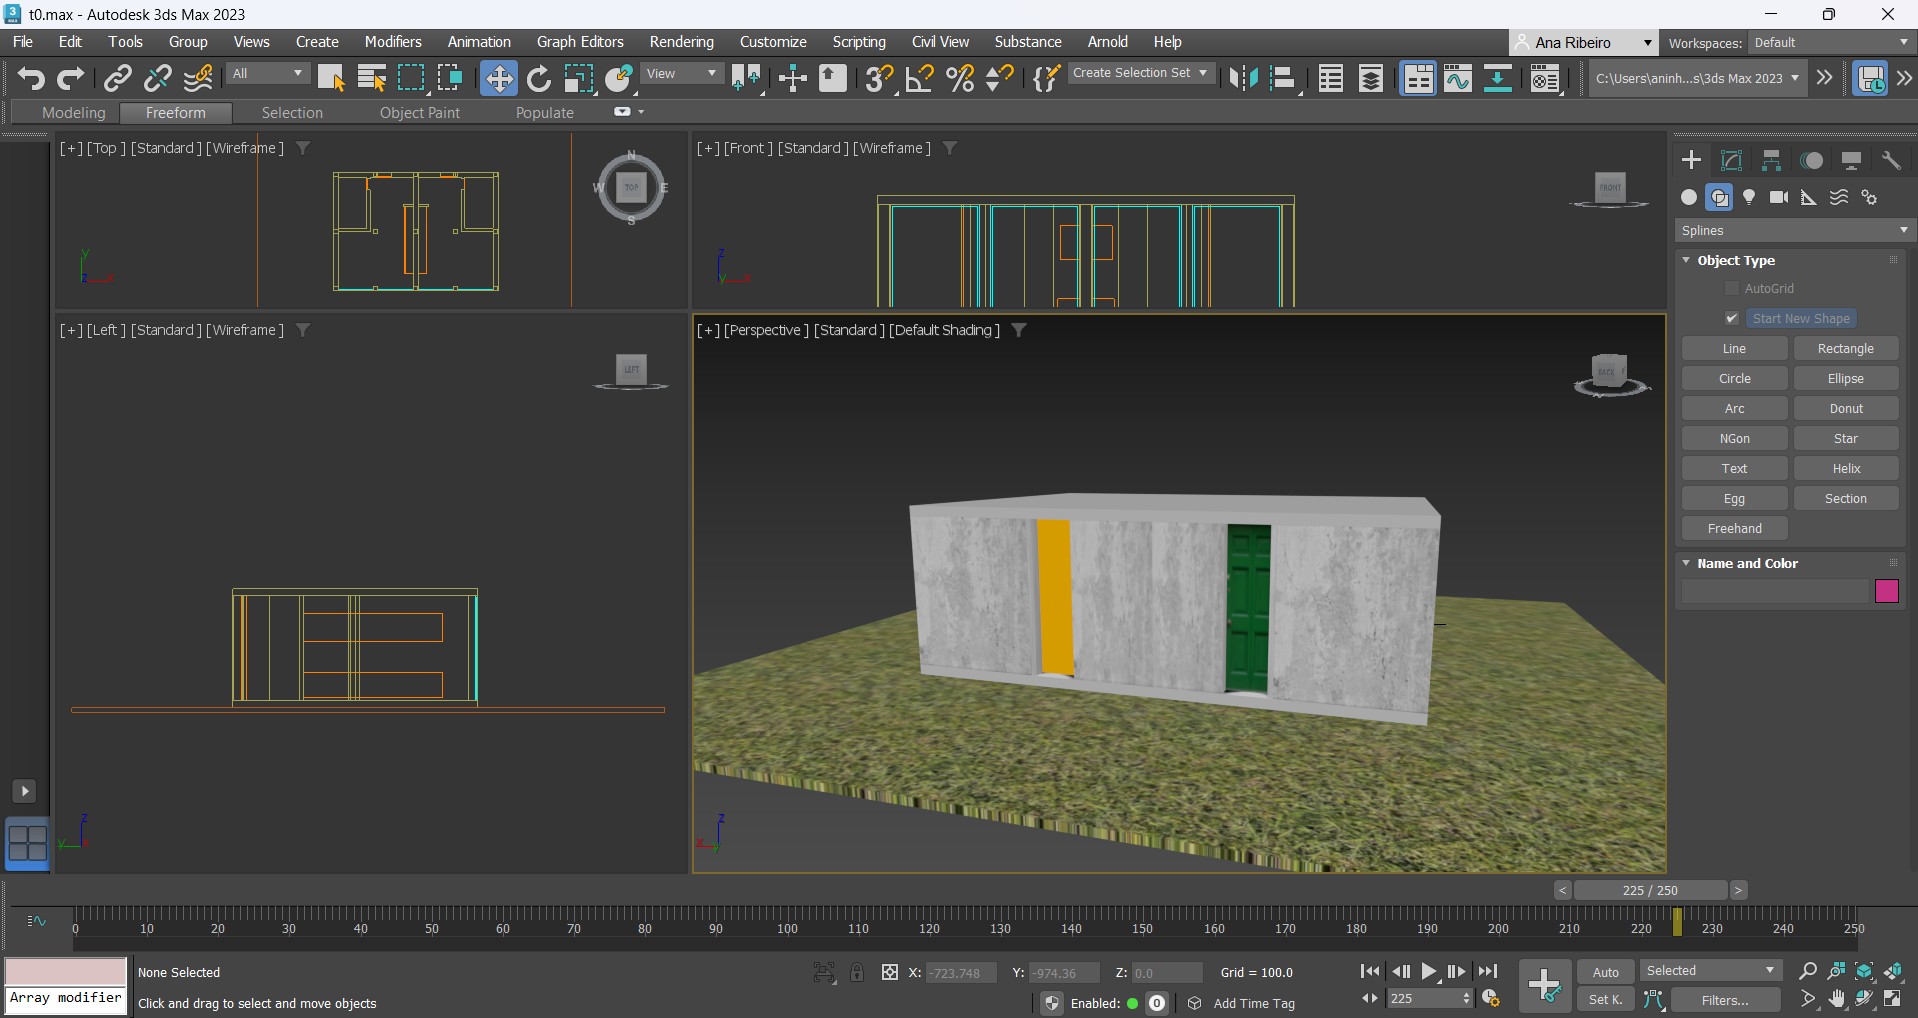Open the Utilities wrench panel
The image size is (1918, 1018).
pos(1891,161)
